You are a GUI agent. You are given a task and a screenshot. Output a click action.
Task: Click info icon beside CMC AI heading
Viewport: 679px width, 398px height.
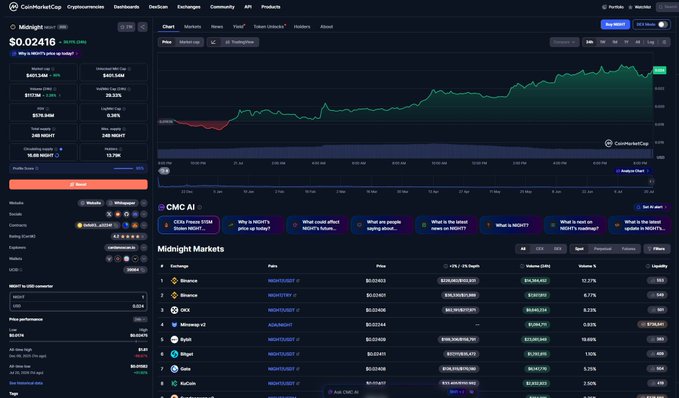point(200,207)
